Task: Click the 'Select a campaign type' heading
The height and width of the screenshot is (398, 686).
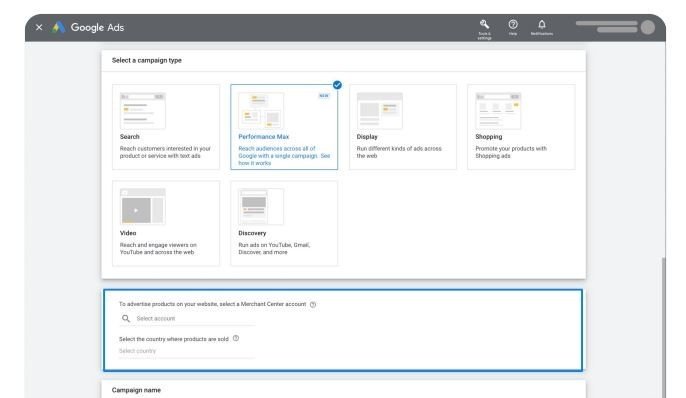Action: click(147, 60)
